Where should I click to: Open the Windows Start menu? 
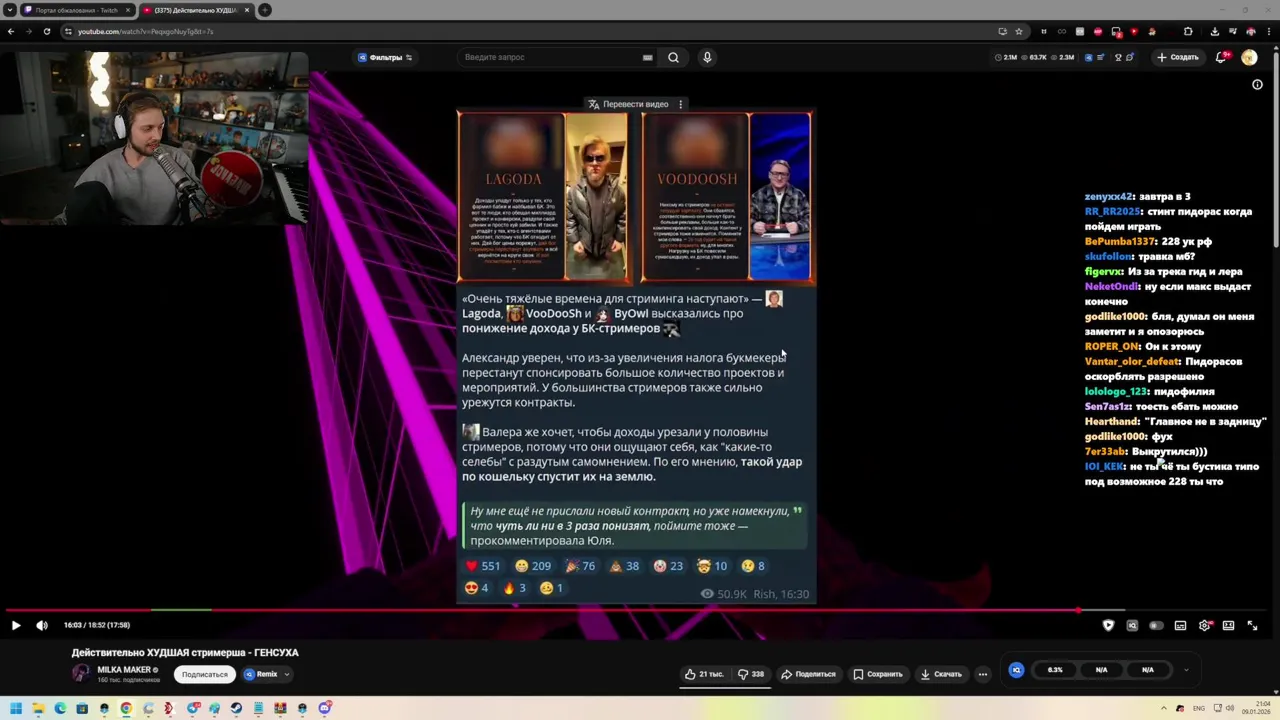(16, 708)
